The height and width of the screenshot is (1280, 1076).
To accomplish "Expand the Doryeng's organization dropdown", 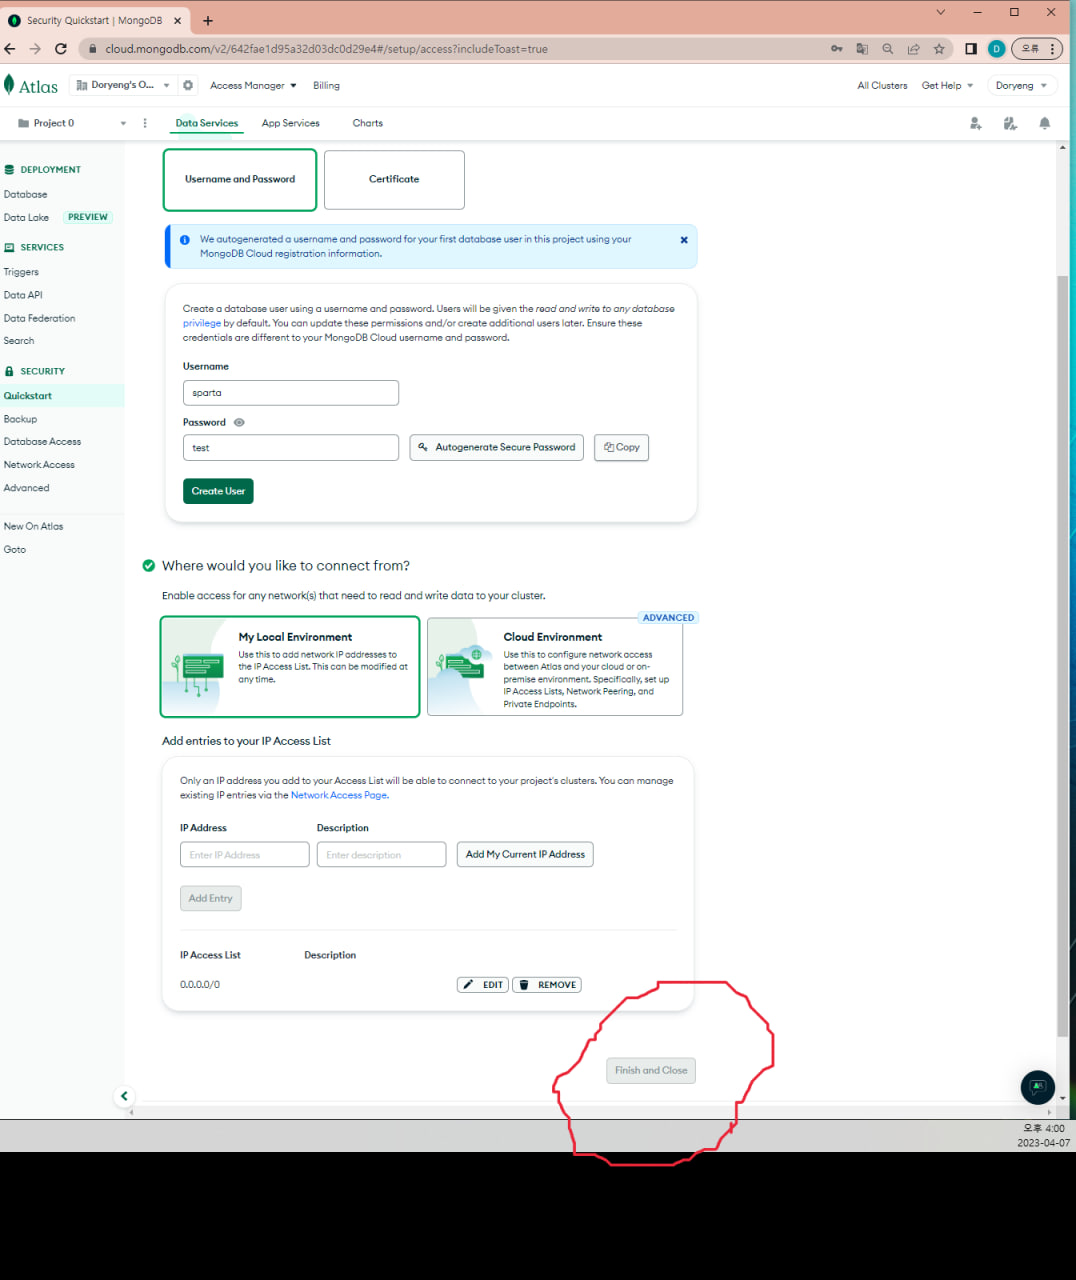I will click(124, 85).
